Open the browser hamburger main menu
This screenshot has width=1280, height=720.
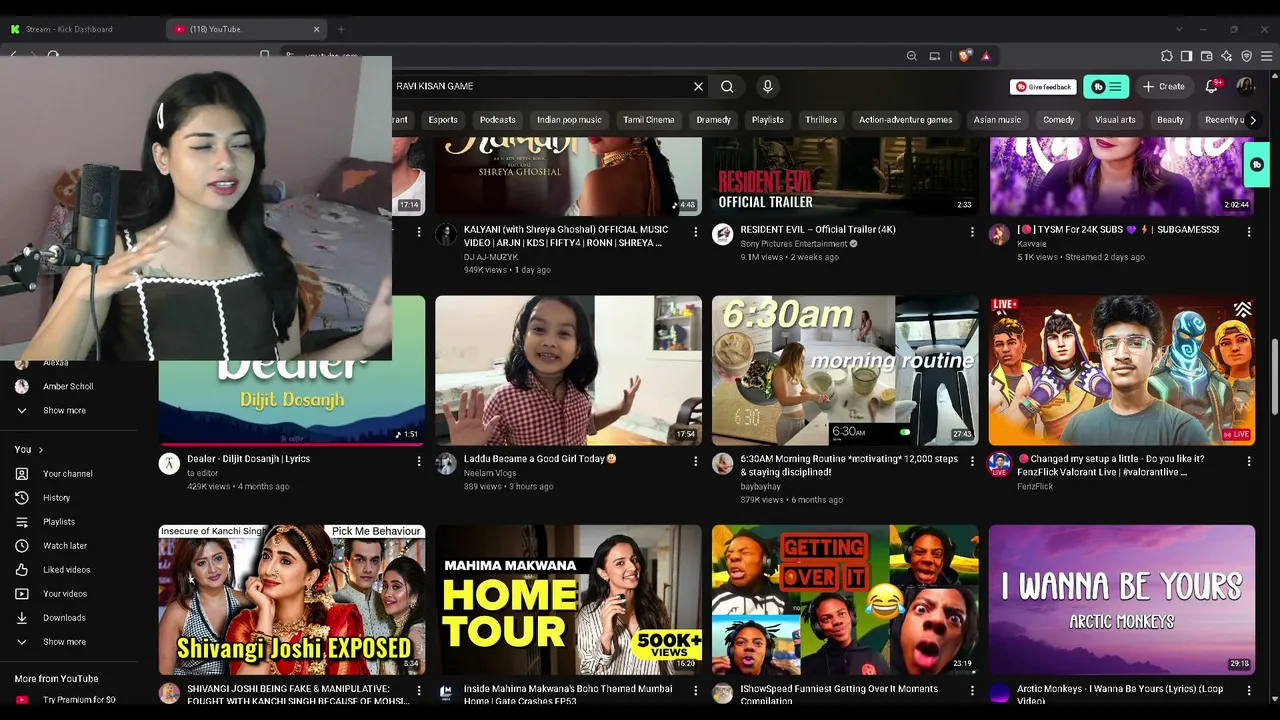[x=1267, y=56]
